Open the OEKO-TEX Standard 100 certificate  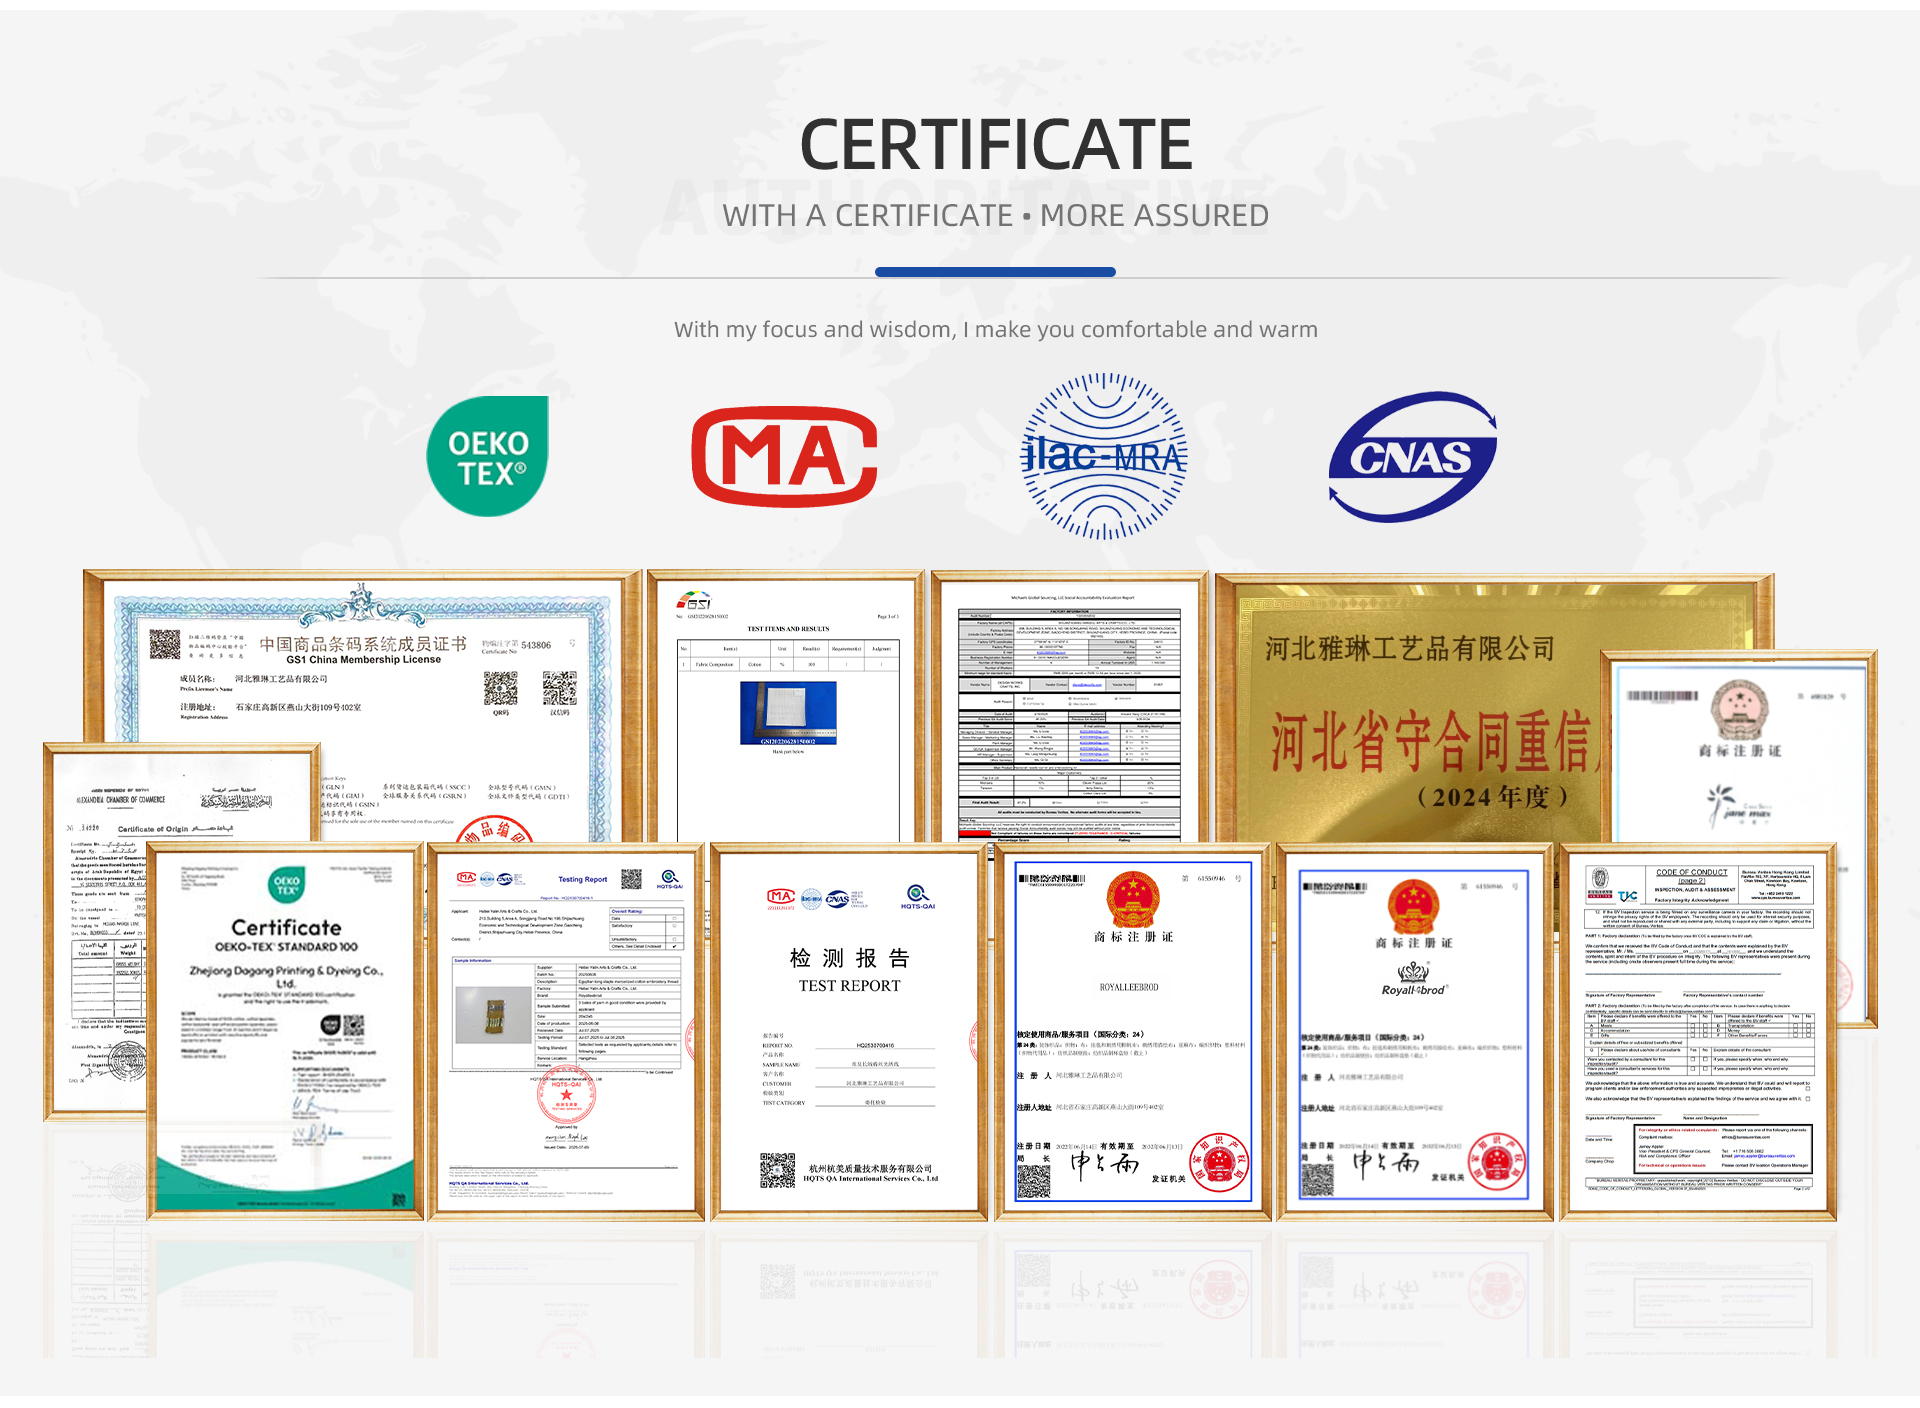click(x=286, y=1031)
